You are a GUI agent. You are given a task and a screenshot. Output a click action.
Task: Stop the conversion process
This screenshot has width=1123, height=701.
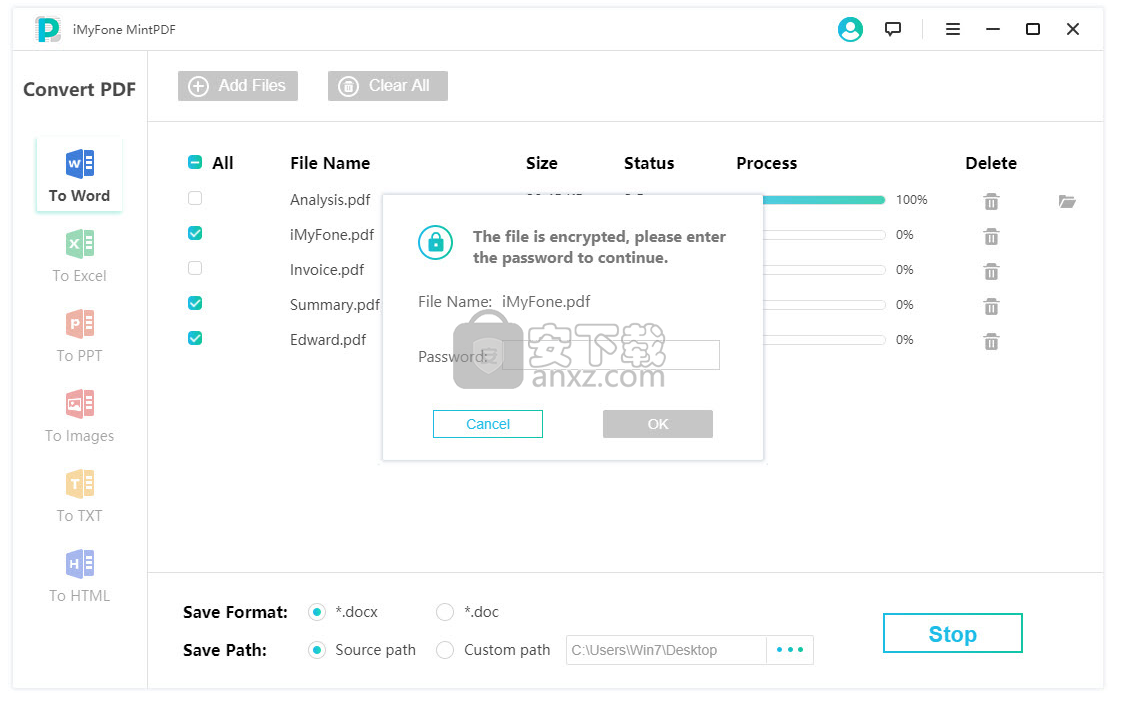point(953,633)
